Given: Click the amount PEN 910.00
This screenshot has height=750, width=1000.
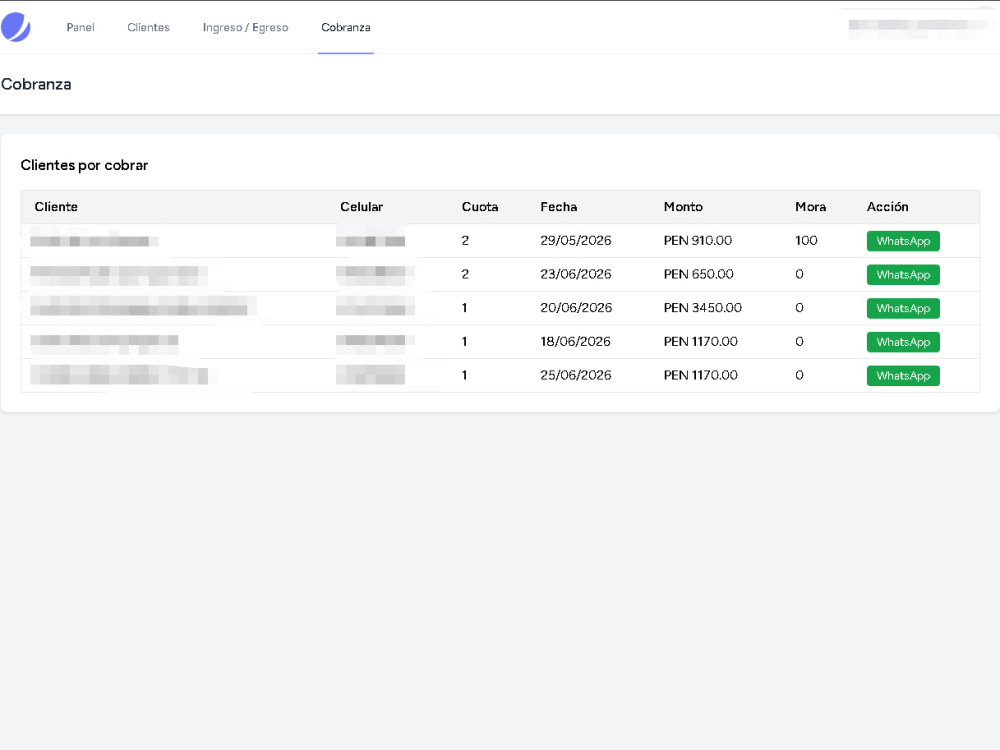Looking at the screenshot, I should click(x=698, y=240).
